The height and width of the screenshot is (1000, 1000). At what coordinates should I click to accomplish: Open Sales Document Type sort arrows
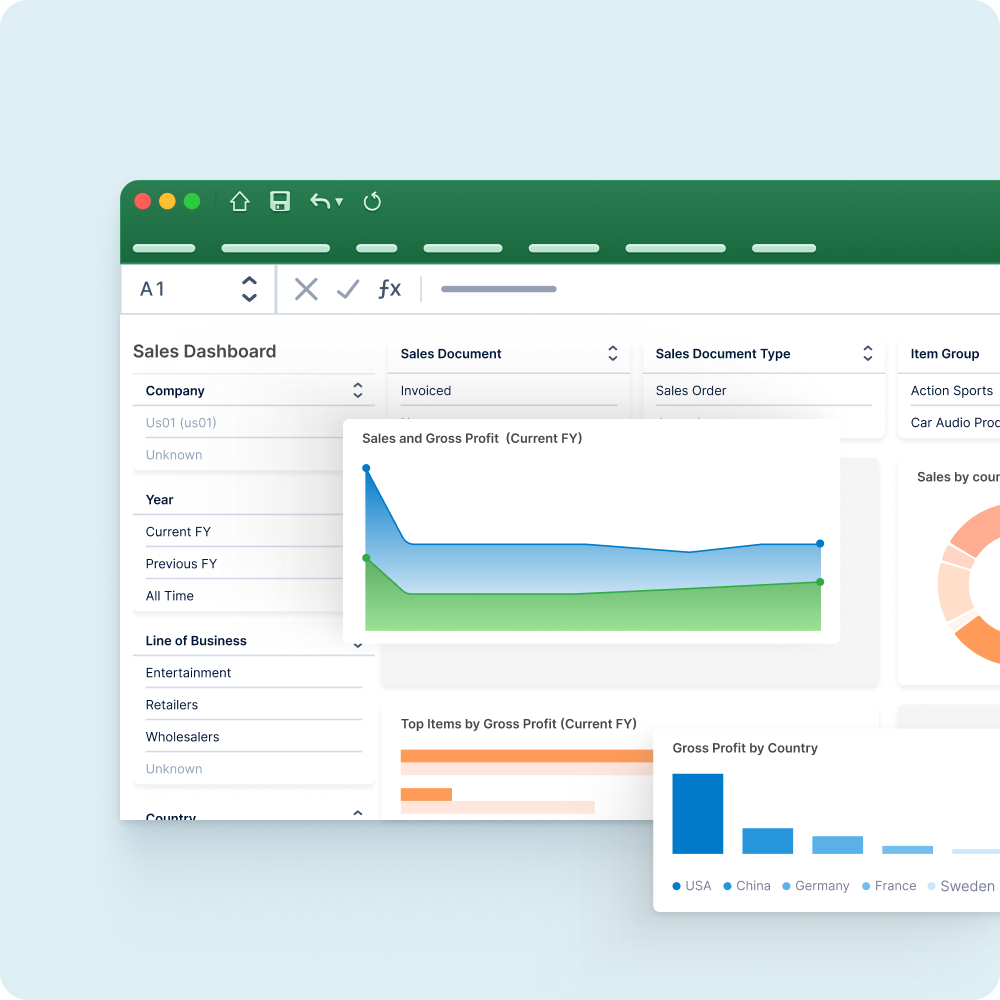click(x=867, y=354)
